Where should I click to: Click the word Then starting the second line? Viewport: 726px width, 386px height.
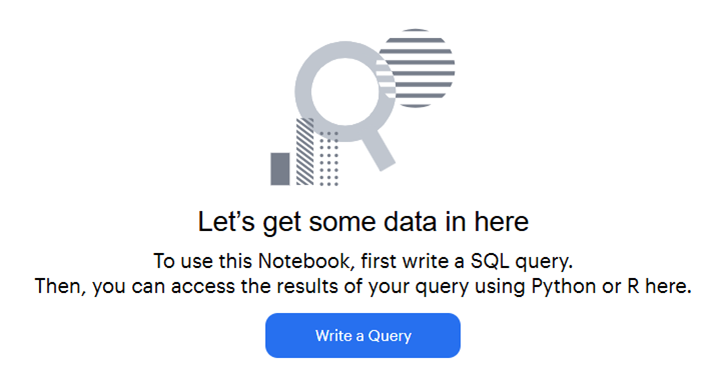click(x=60, y=286)
